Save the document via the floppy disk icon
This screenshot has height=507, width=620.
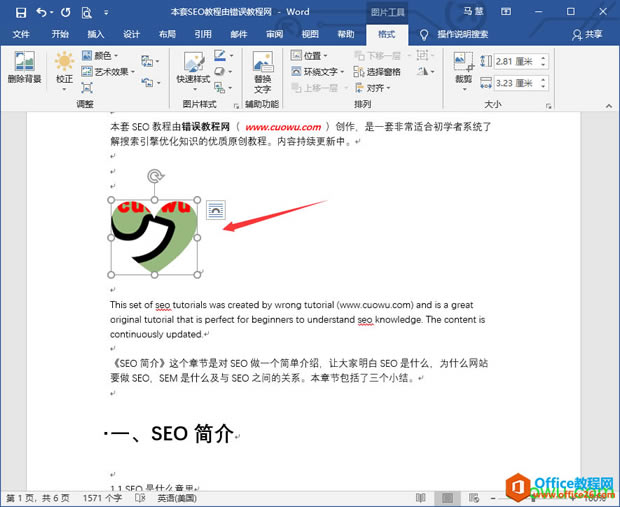click(x=21, y=12)
